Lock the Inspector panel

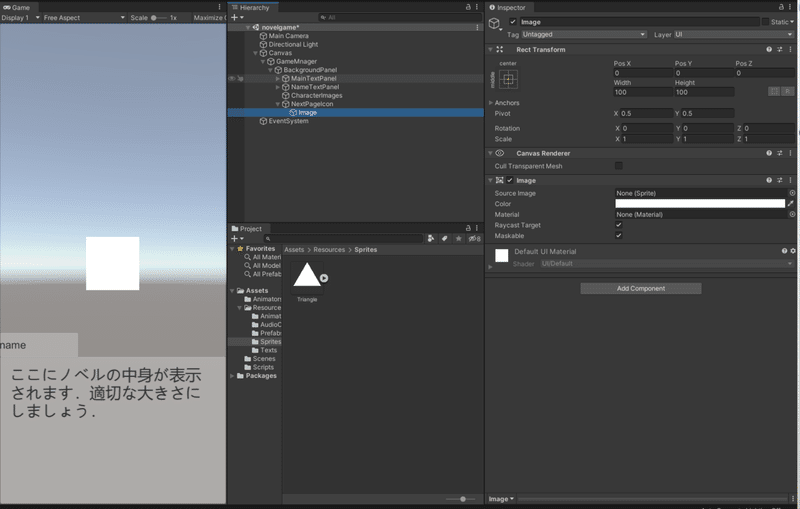[781, 7]
